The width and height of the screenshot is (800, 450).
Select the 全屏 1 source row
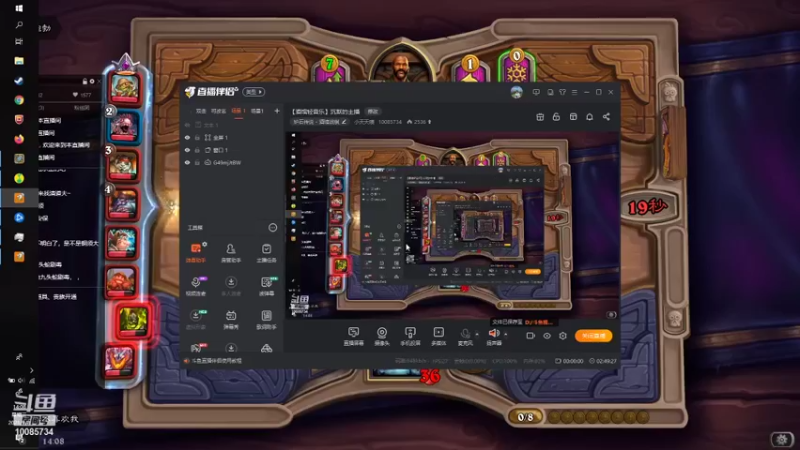tap(232, 138)
